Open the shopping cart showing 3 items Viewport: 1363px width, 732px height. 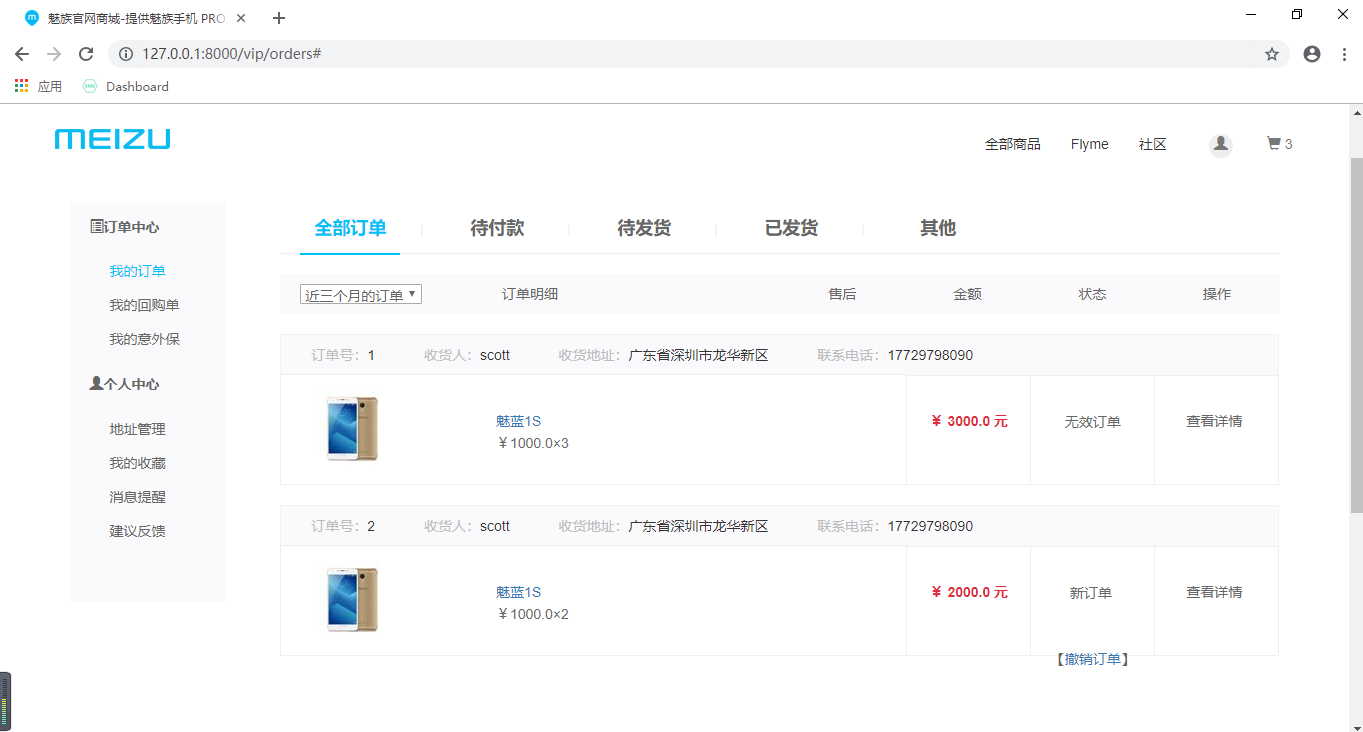point(1279,144)
